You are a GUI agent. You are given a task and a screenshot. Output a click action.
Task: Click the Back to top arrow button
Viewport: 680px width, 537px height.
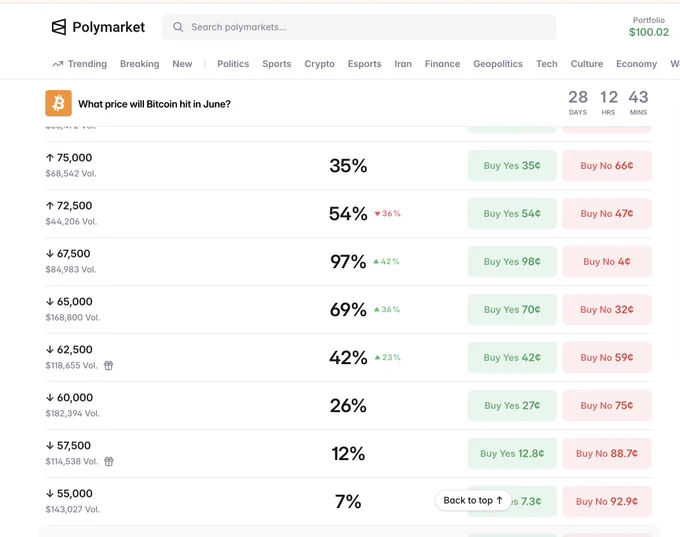tap(473, 501)
